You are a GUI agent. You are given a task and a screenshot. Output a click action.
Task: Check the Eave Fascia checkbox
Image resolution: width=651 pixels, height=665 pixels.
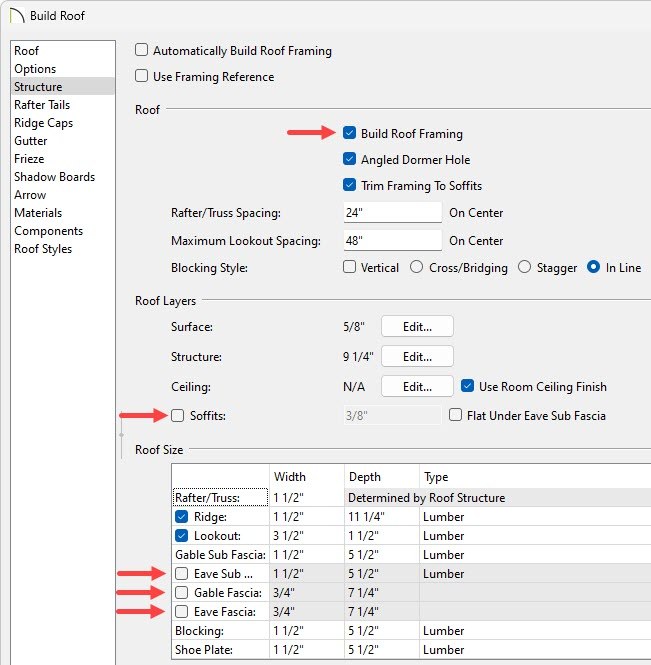click(182, 612)
